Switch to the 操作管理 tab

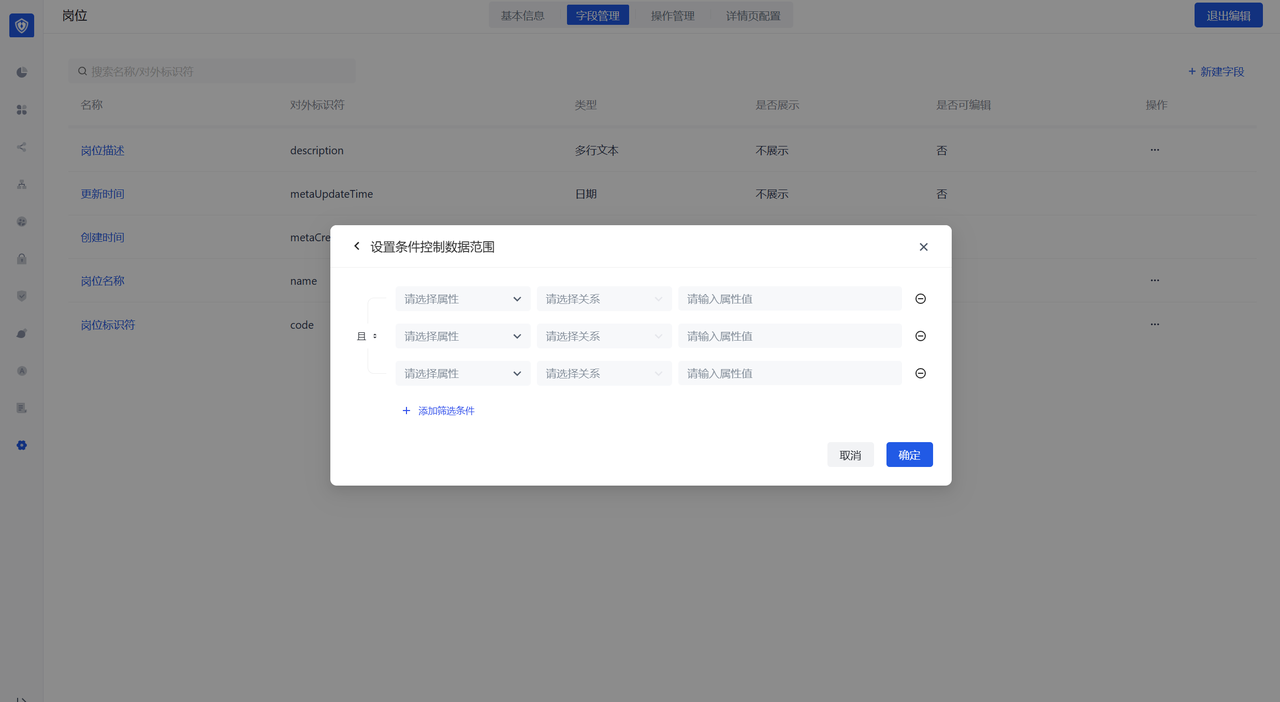[672, 15]
